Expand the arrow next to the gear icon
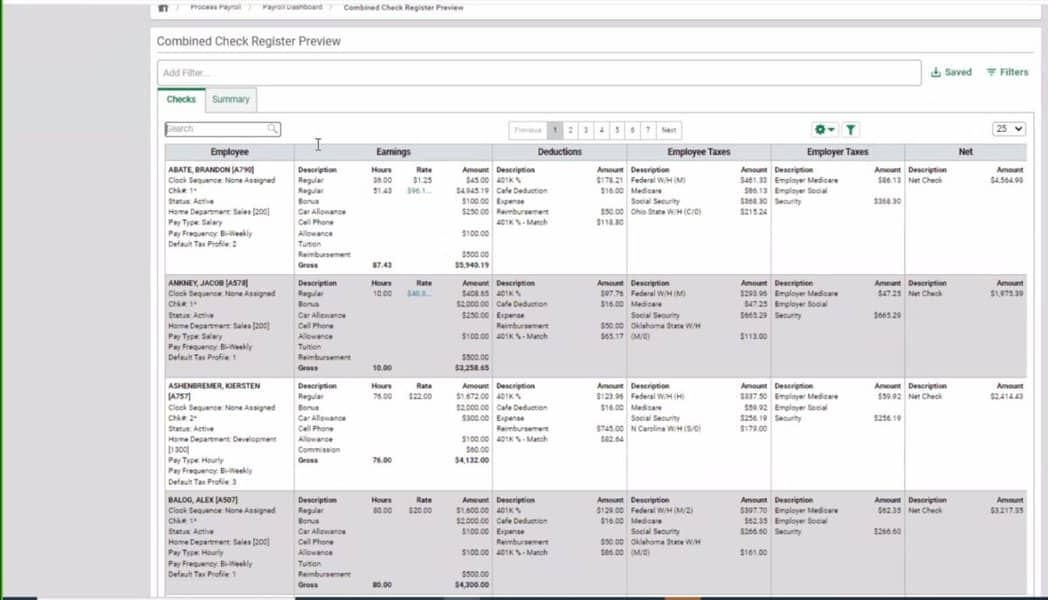This screenshot has width=1048, height=600. pos(831,130)
